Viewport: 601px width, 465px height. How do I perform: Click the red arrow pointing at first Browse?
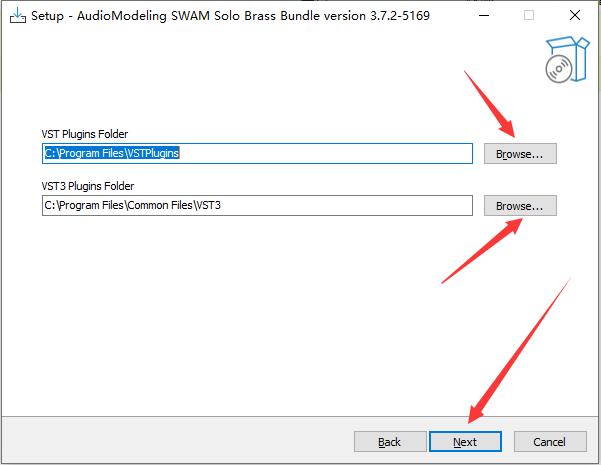click(x=489, y=104)
